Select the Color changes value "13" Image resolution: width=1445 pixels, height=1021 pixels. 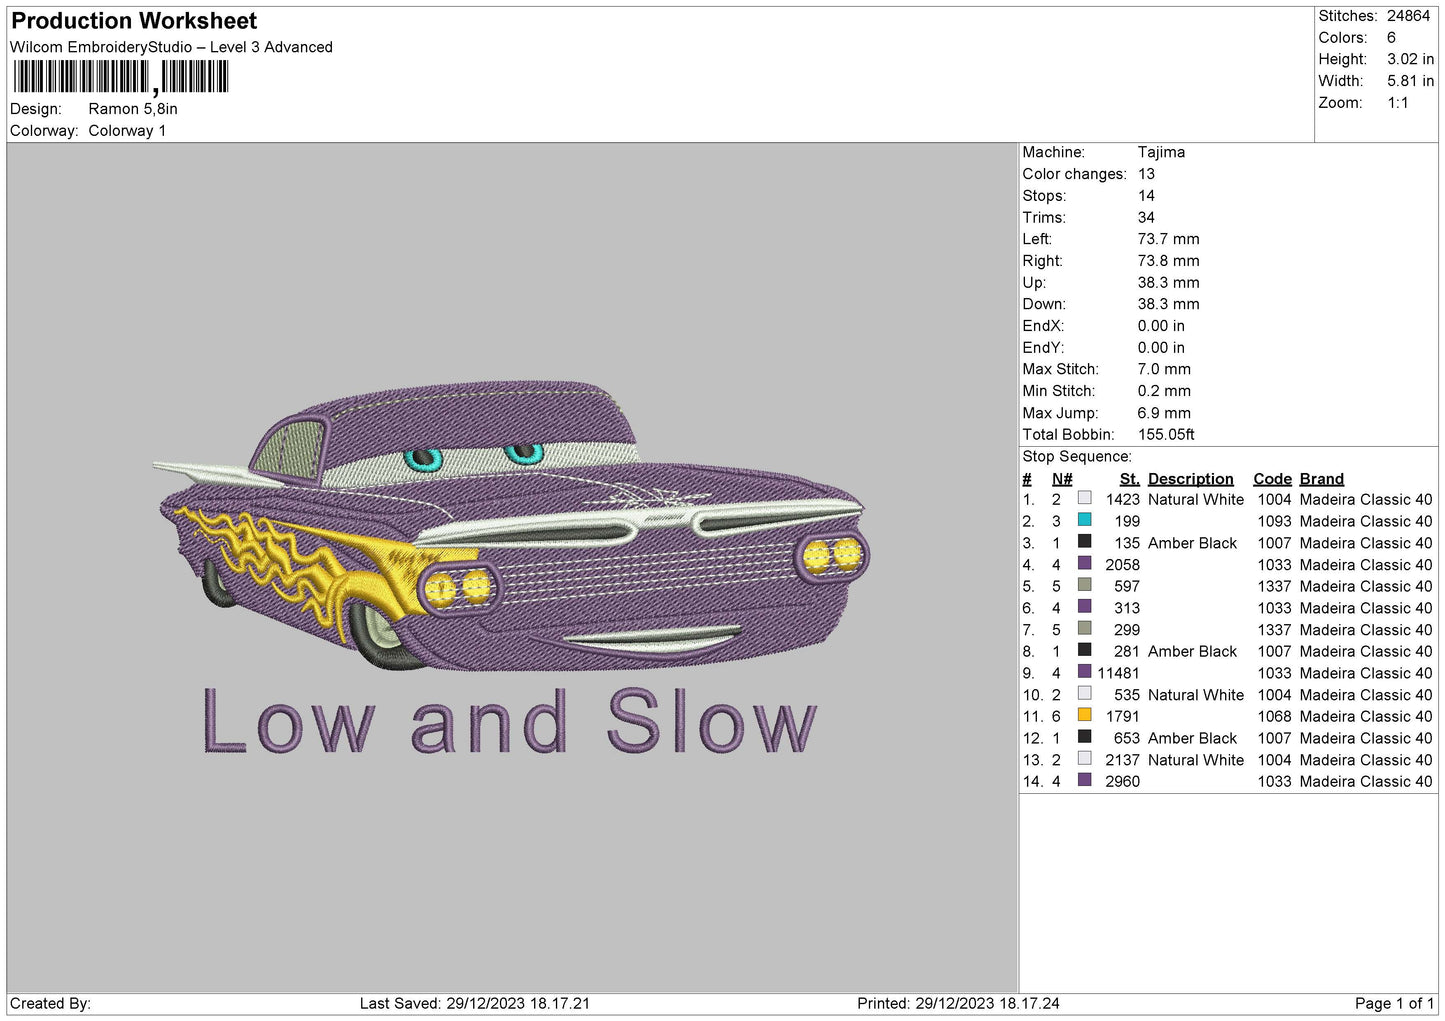[1146, 174]
